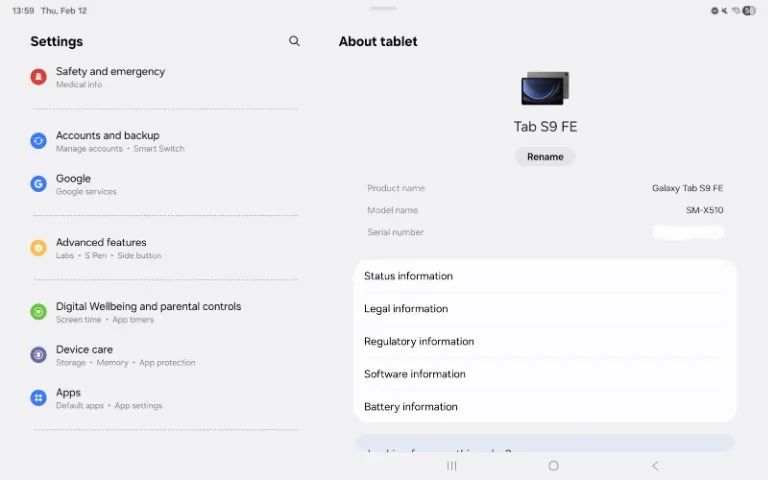Open Digital Wellbeing and parental controls
The width and height of the screenshot is (768, 480).
165,312
